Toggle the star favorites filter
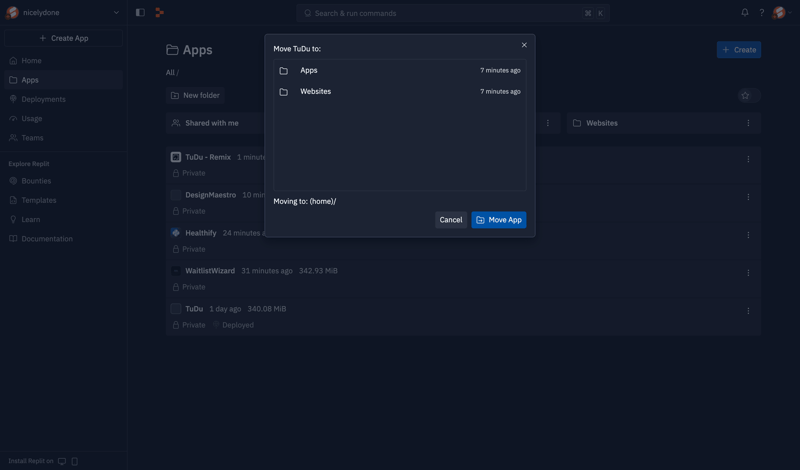Image resolution: width=800 pixels, height=470 pixels. click(x=749, y=95)
